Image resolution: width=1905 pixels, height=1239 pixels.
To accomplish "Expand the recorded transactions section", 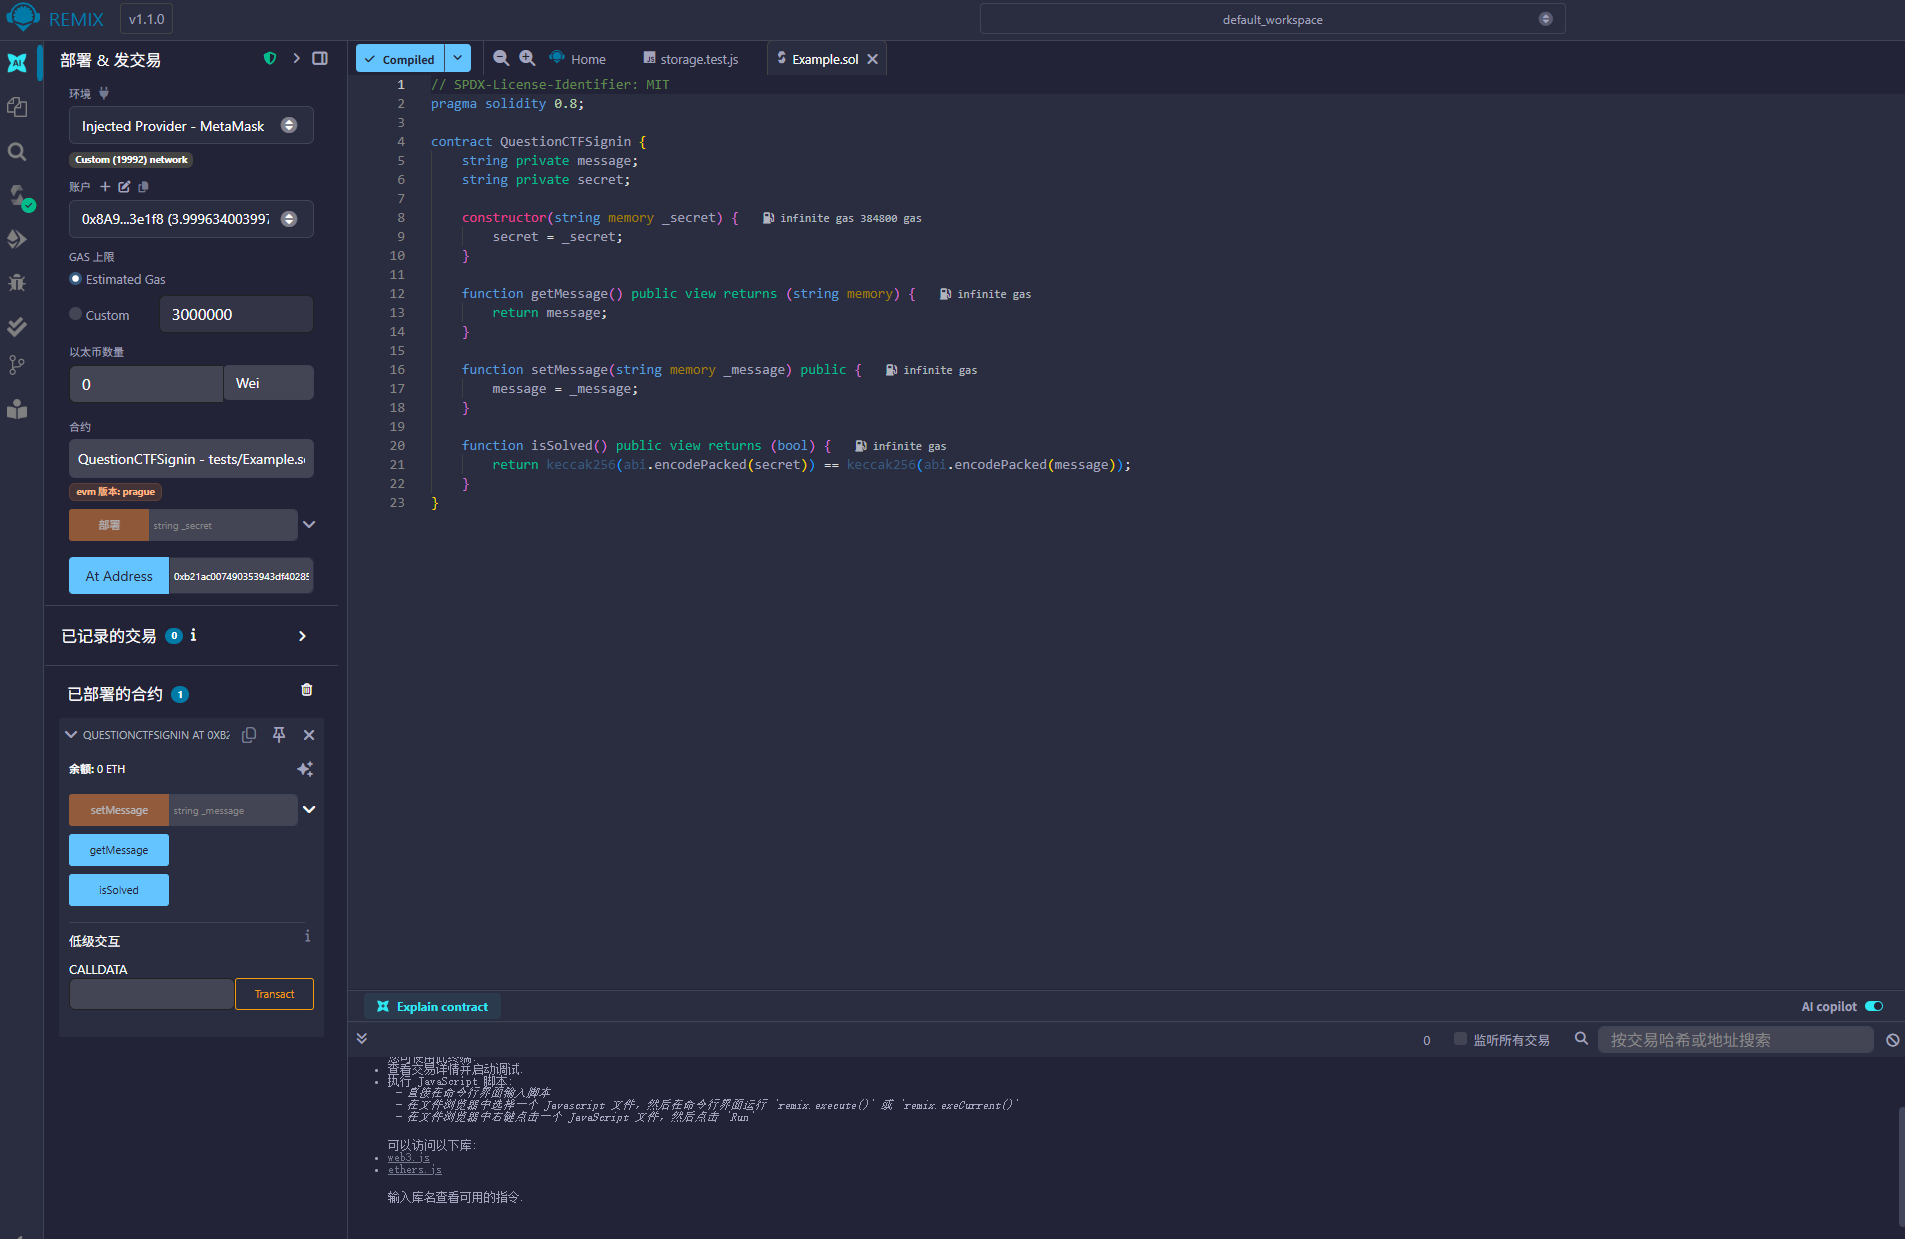I will (302, 636).
